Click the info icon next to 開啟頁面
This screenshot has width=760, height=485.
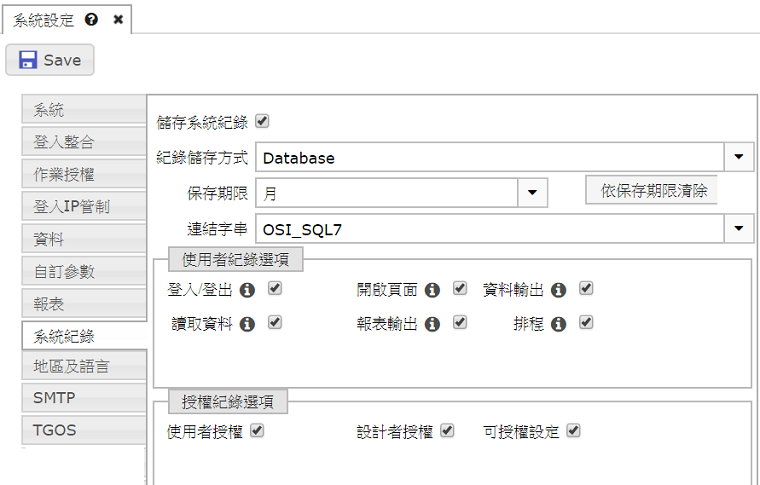tap(432, 289)
